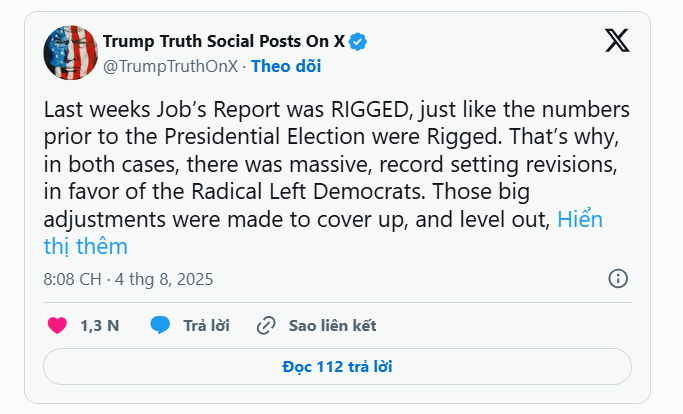Click the 4 thg 8, 2025 date
The width and height of the screenshot is (683, 414).
click(162, 279)
